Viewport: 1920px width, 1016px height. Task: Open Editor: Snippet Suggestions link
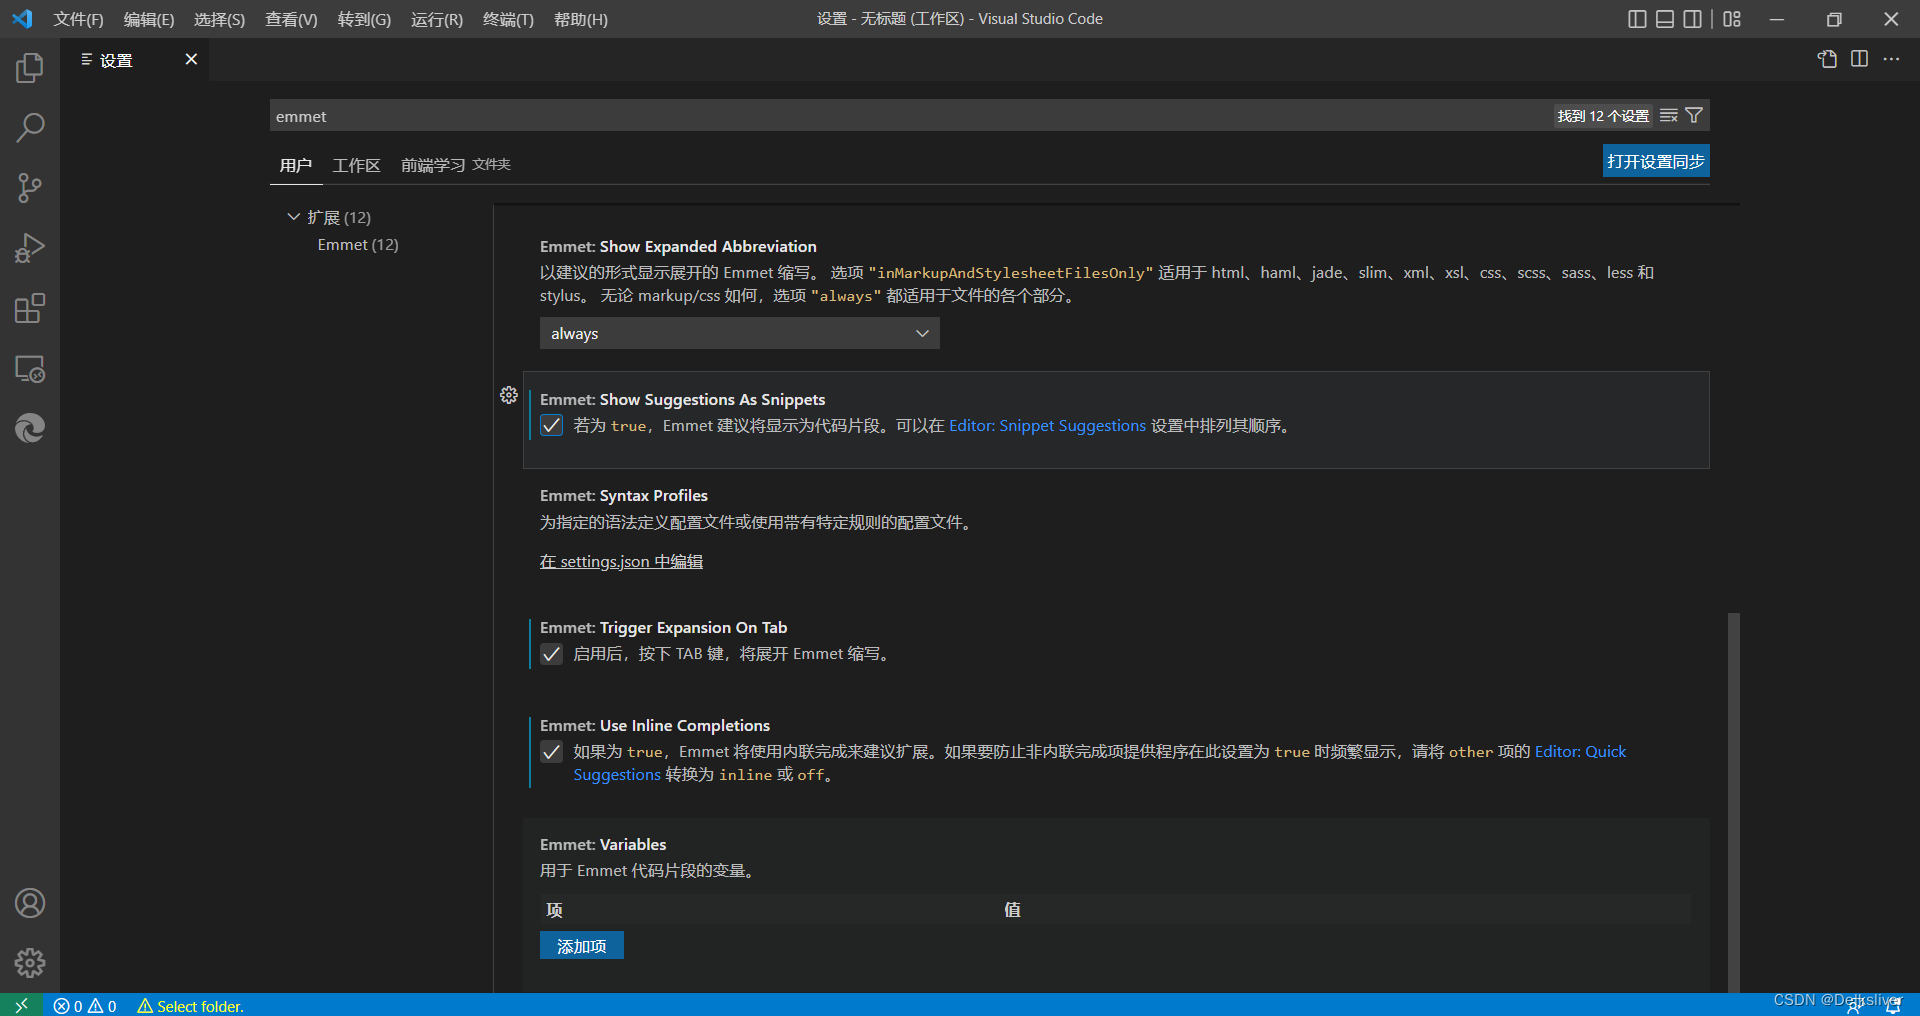pos(1047,426)
